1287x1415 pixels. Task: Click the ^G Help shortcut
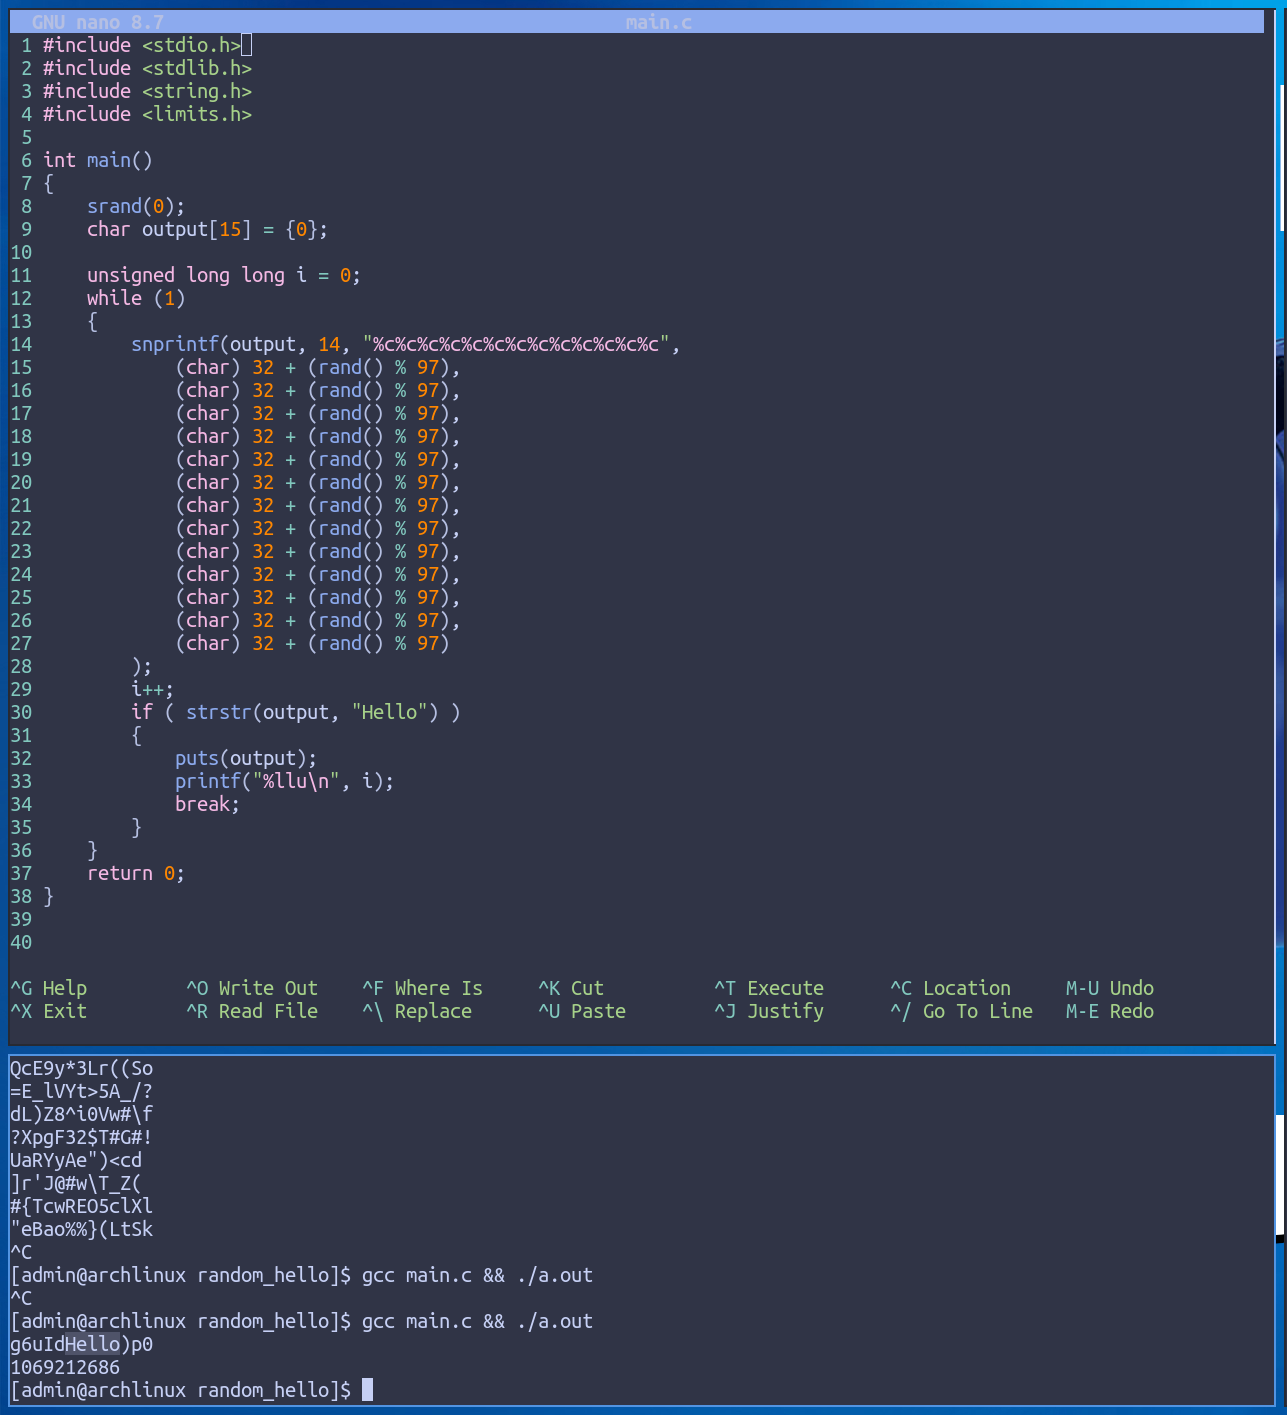(x=49, y=988)
